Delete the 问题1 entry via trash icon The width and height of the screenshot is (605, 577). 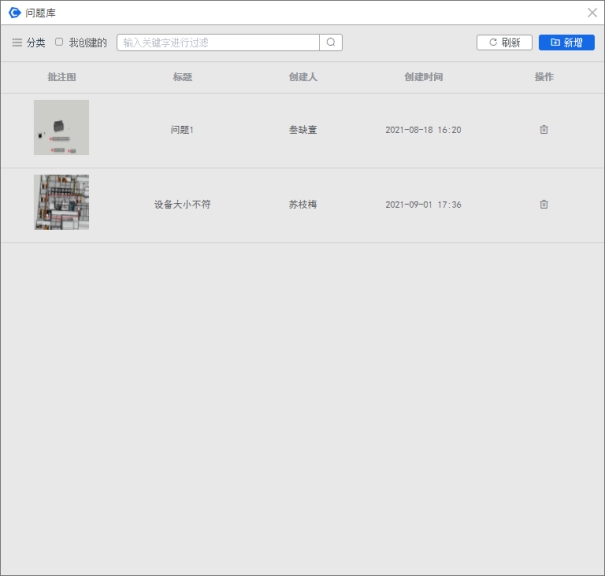coord(544,130)
